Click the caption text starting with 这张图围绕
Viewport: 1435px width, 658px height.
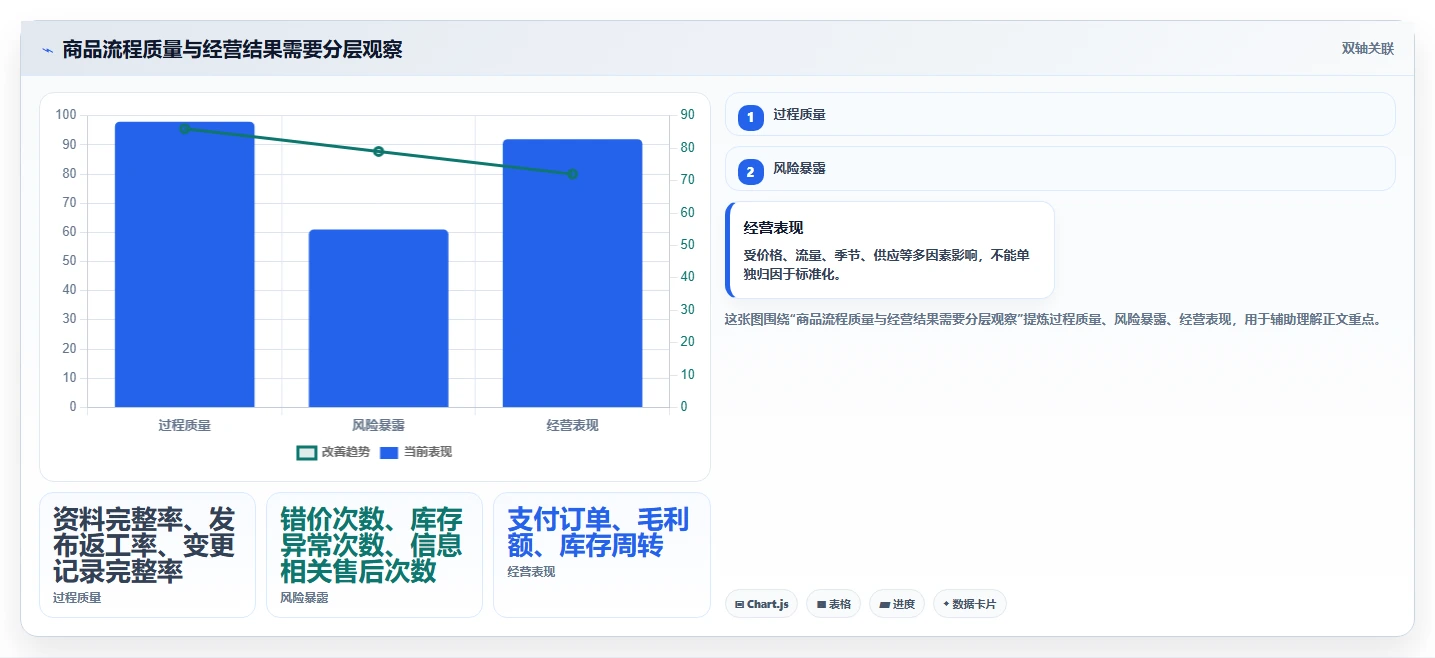[x=1053, y=320]
